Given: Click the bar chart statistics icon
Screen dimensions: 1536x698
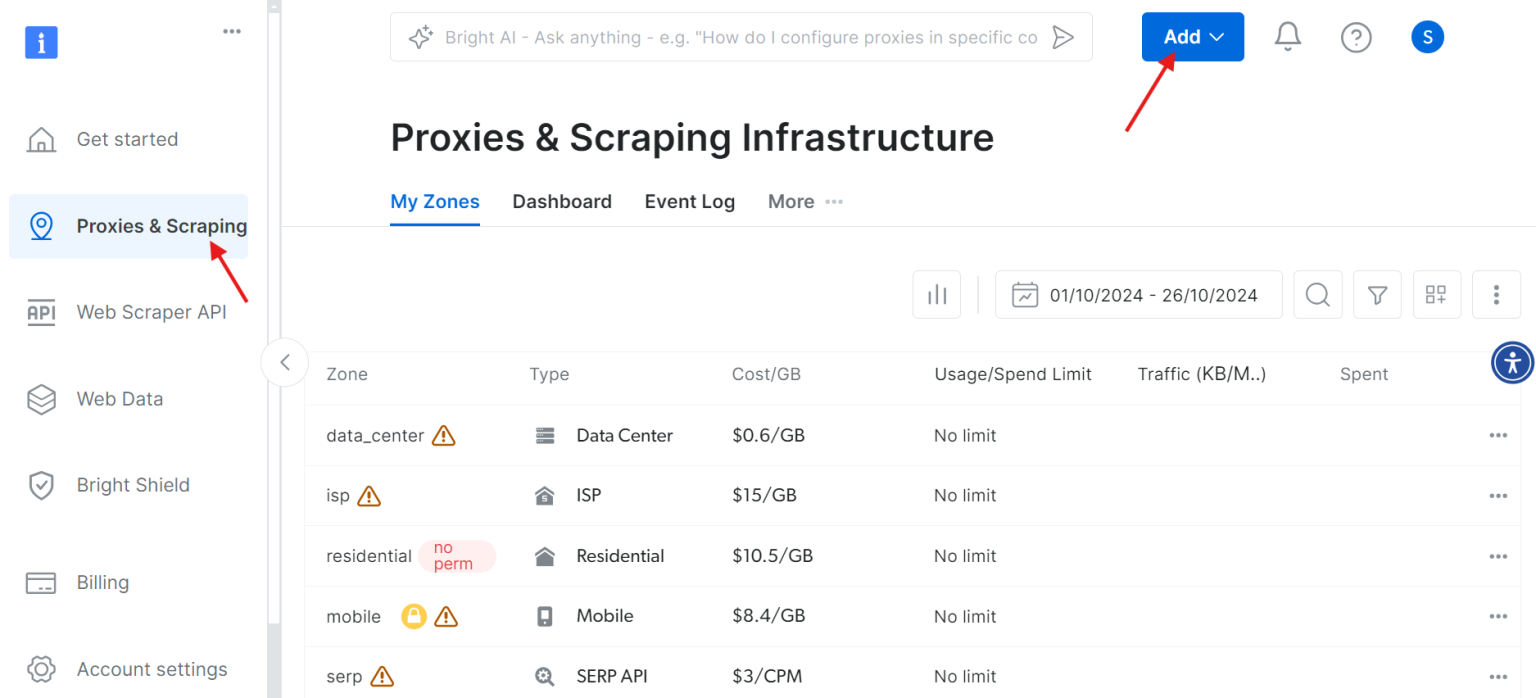Looking at the screenshot, I should click(x=937, y=295).
